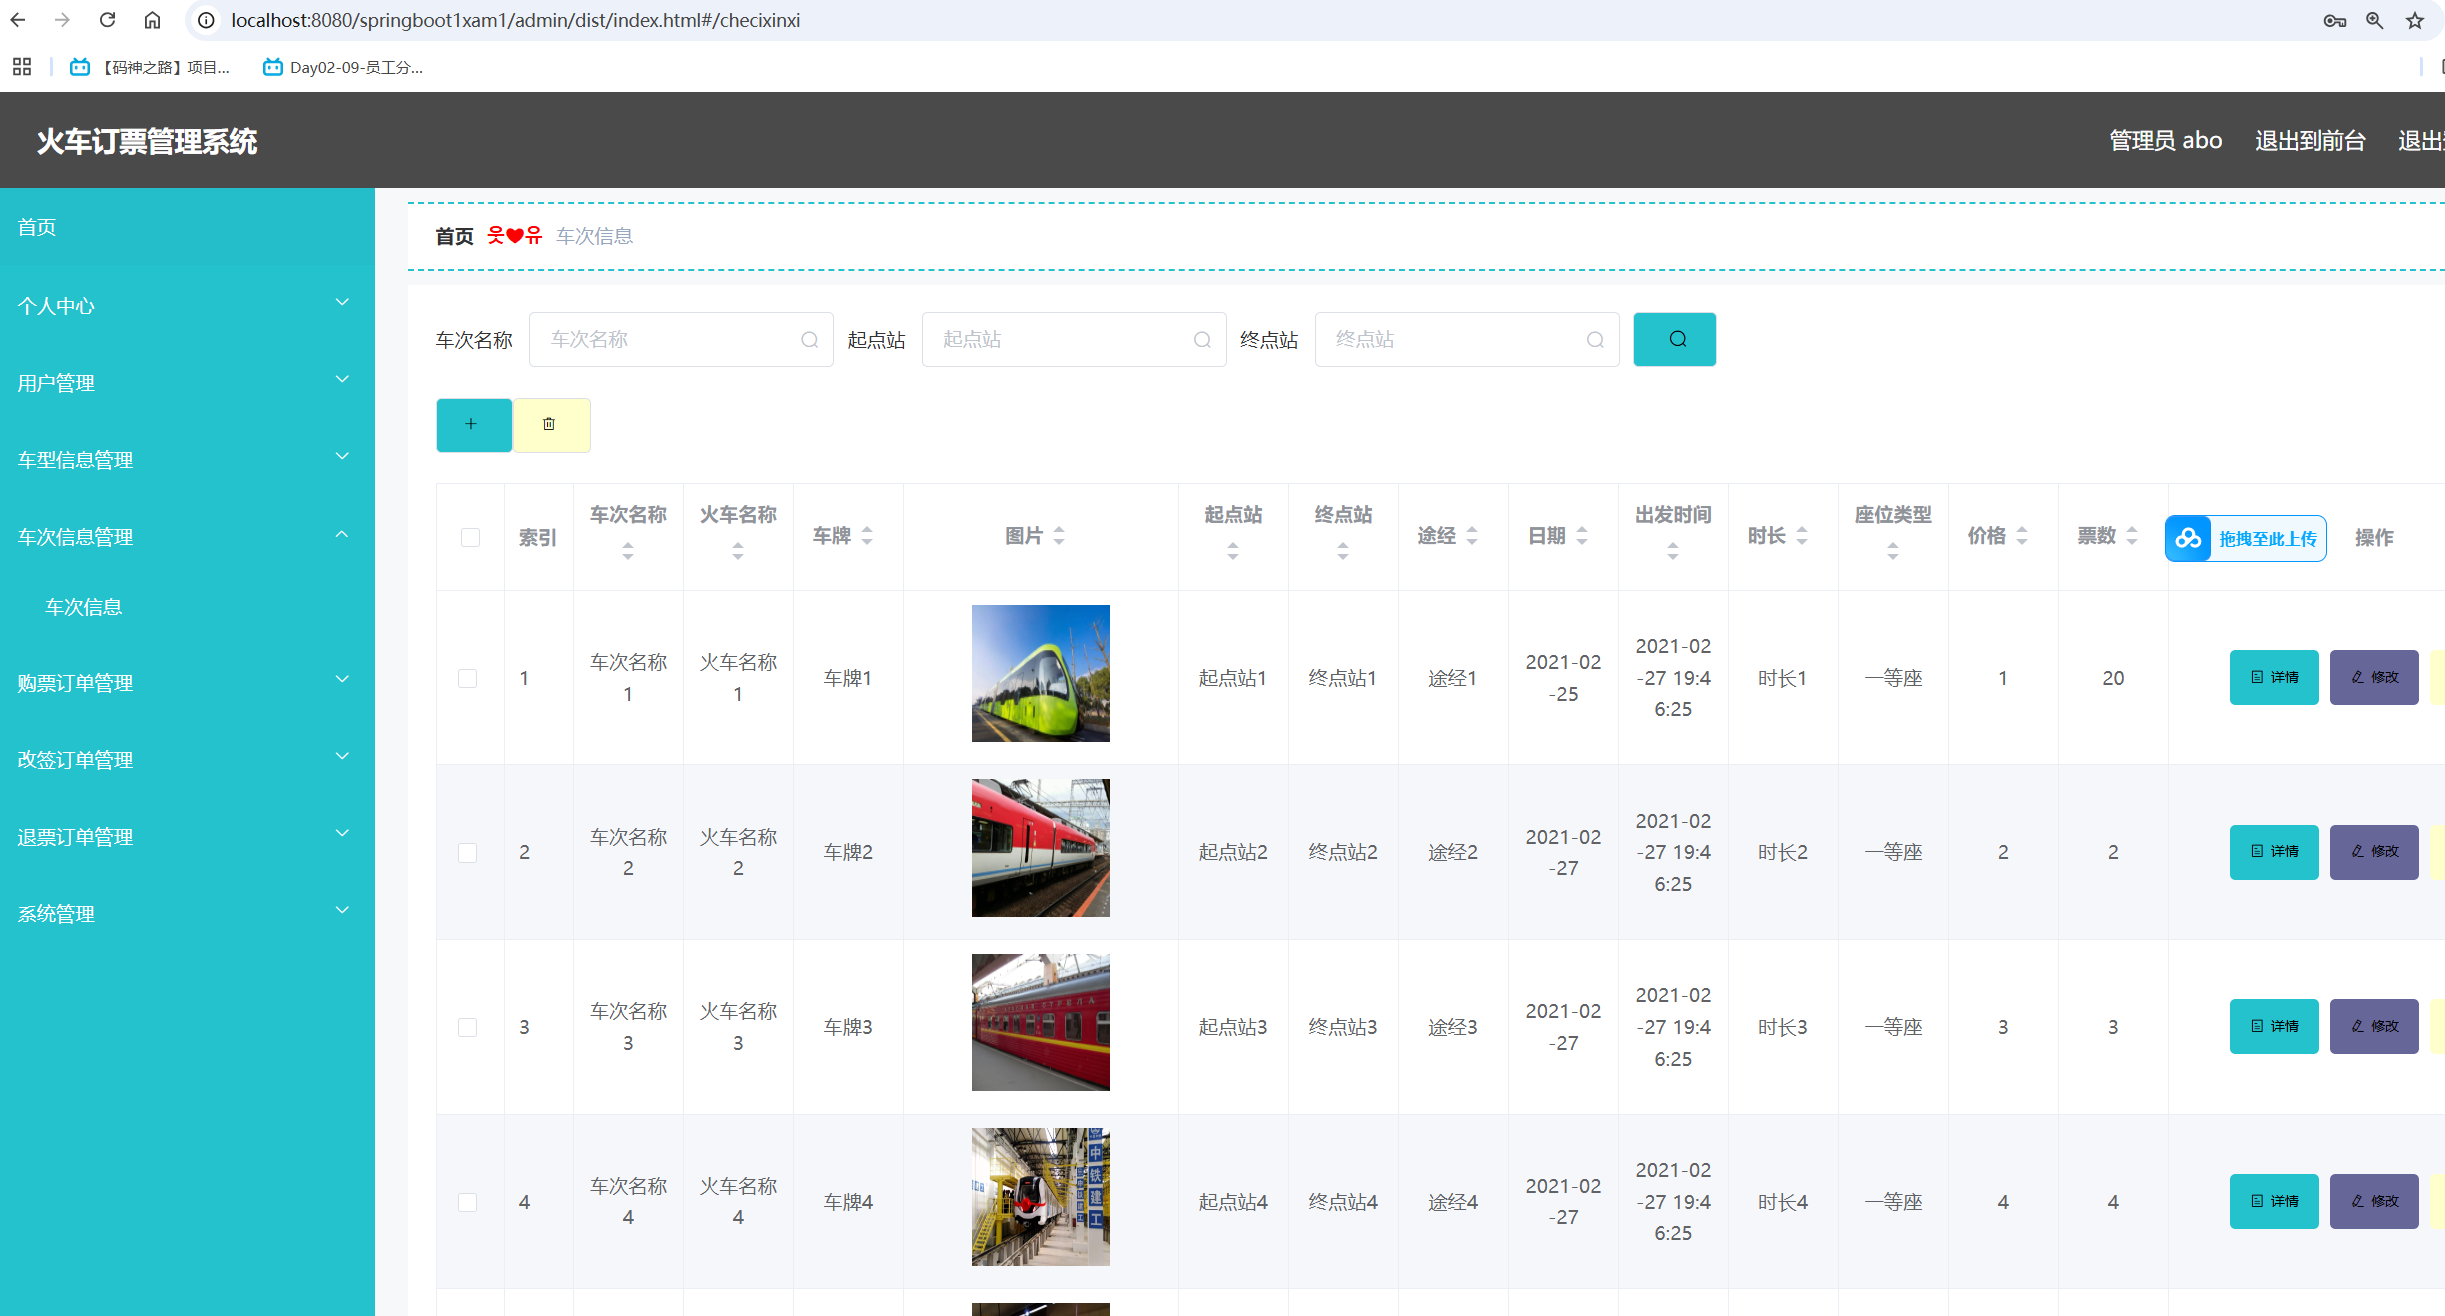Screen dimensions: 2445x1316
Task: Expand the 车型信息管理 menu
Action: click(187, 460)
